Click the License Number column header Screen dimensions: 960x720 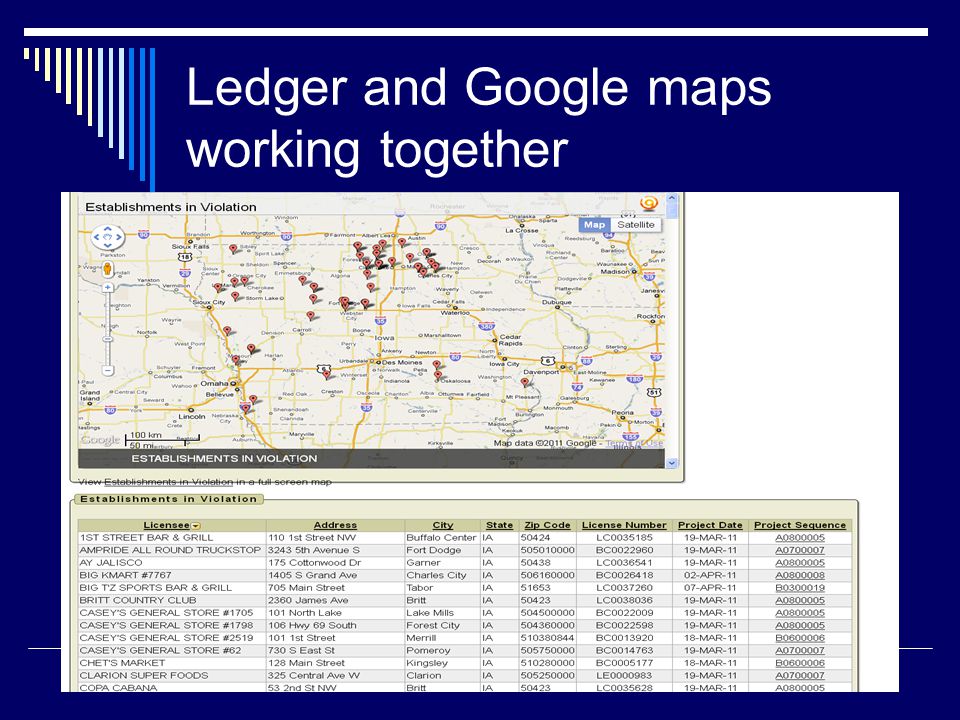coord(624,525)
